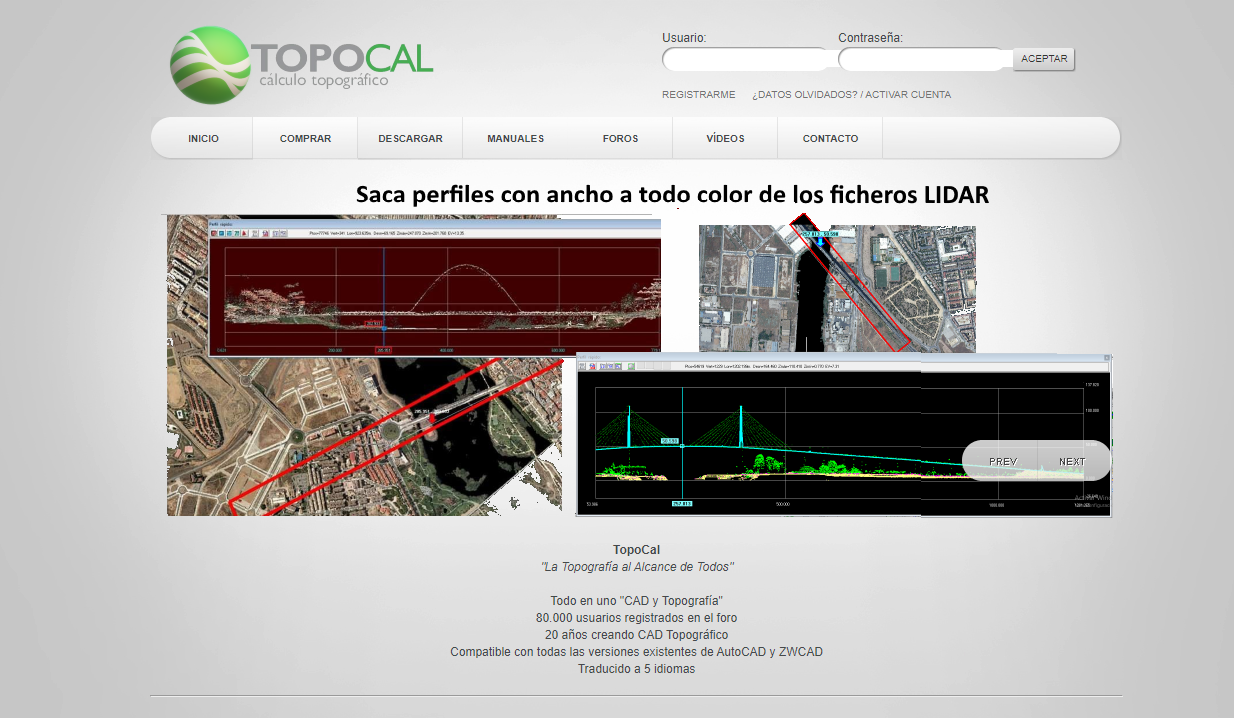This screenshot has height=718, width=1234.
Task: Open the VÍDEOS tab
Action: pos(724,138)
